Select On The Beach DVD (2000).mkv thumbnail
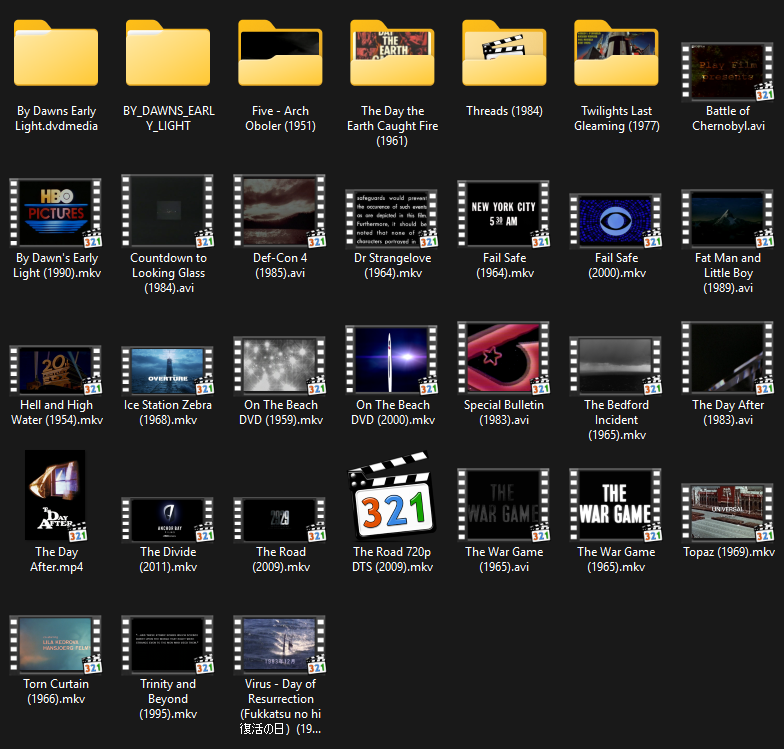The image size is (784, 749). [x=392, y=360]
